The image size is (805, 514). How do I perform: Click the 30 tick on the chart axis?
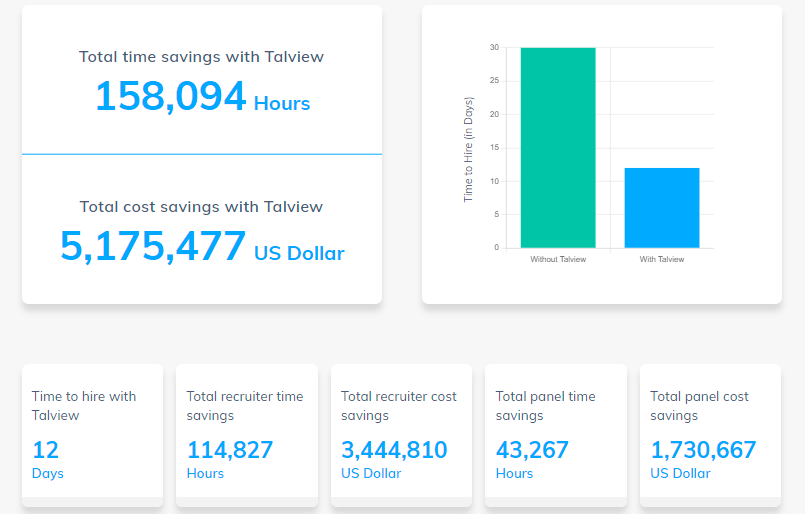tap(494, 47)
